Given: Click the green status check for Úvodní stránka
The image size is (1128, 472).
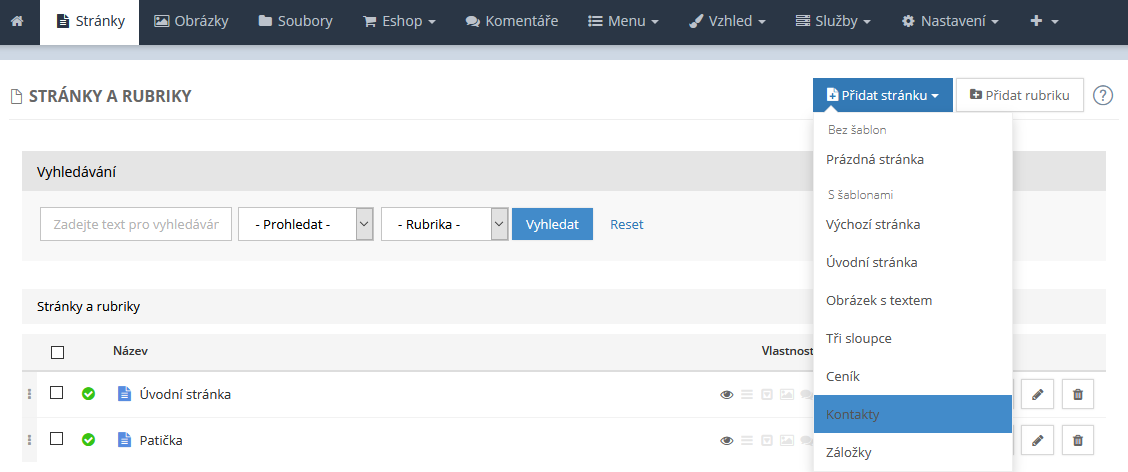Looking at the screenshot, I should pyautogui.click(x=88, y=394).
